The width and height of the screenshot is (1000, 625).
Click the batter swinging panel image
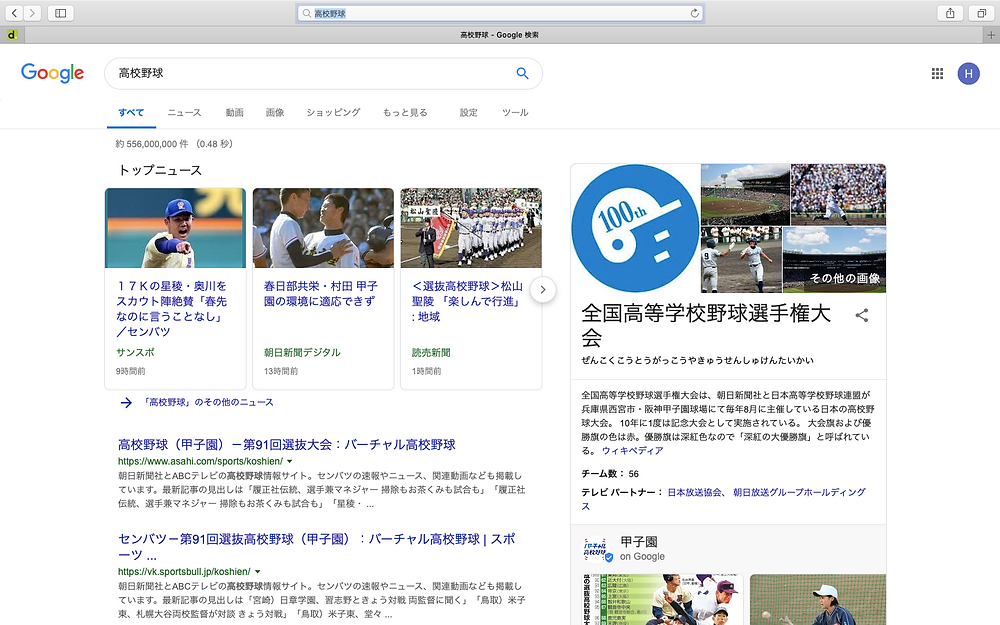coord(838,195)
